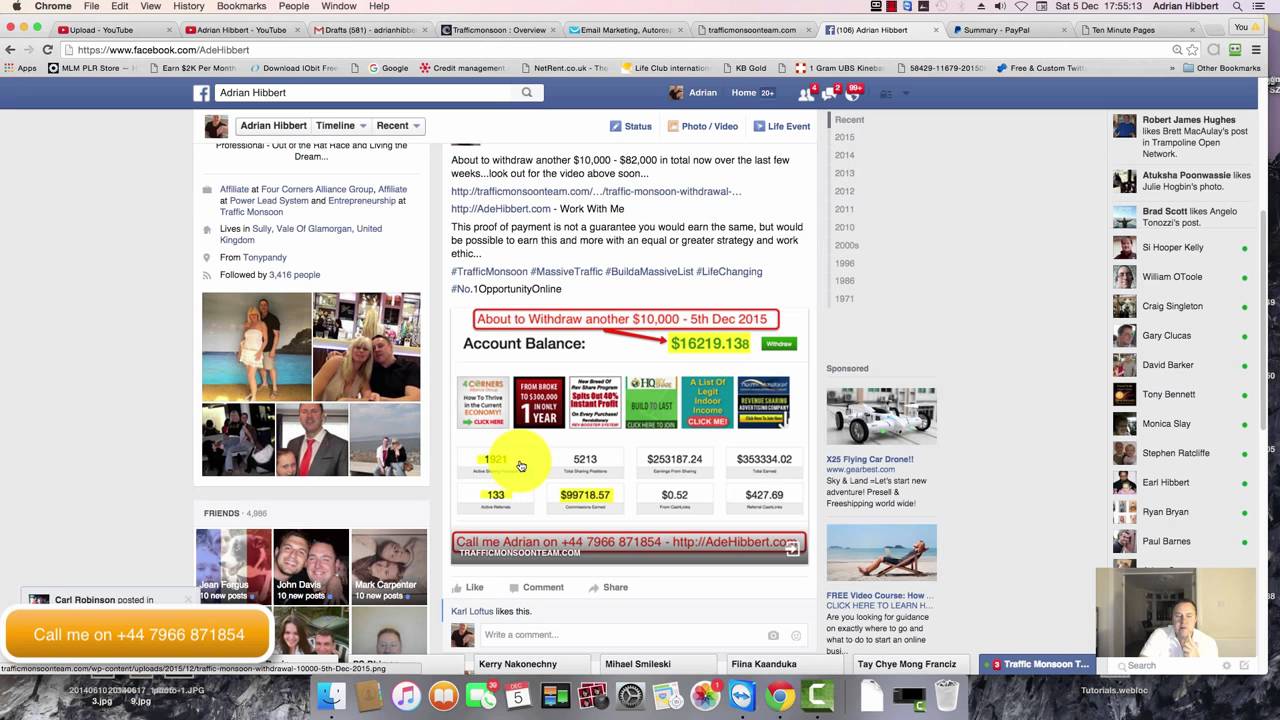Click Chrome's back arrow button
Screen dimensions: 1280x720
coord(10,50)
